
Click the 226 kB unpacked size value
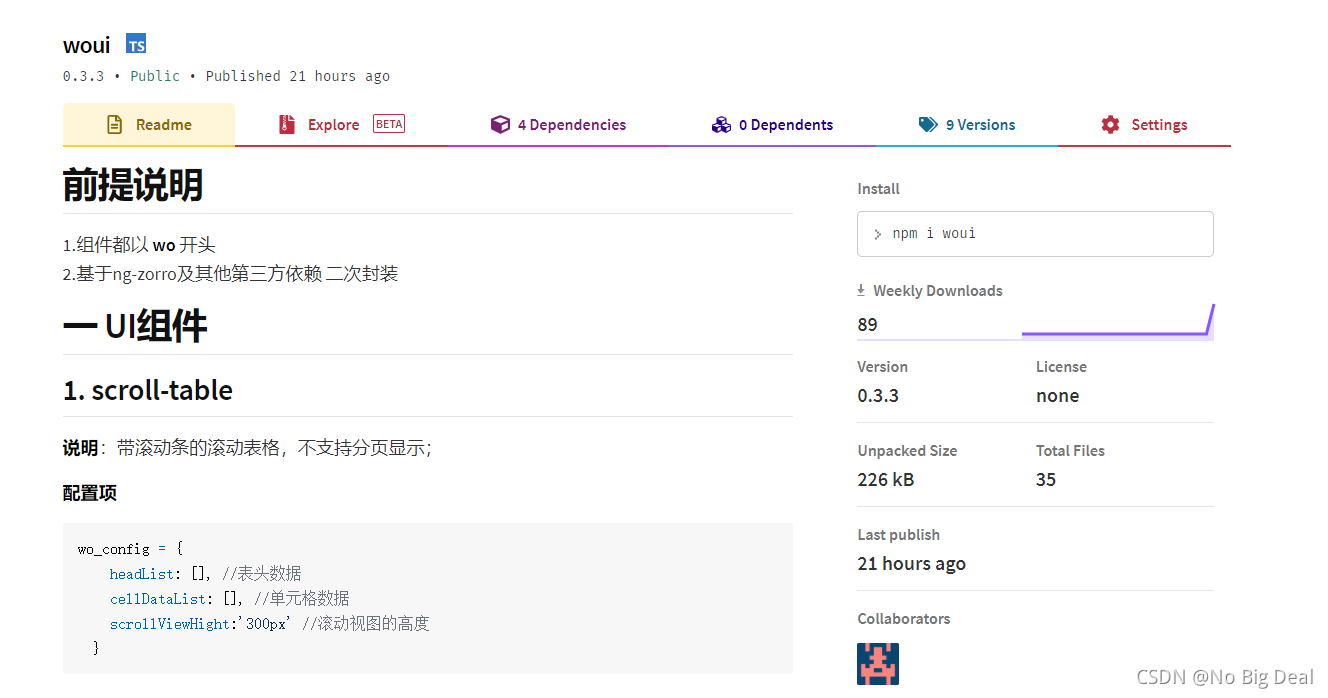click(x=886, y=479)
